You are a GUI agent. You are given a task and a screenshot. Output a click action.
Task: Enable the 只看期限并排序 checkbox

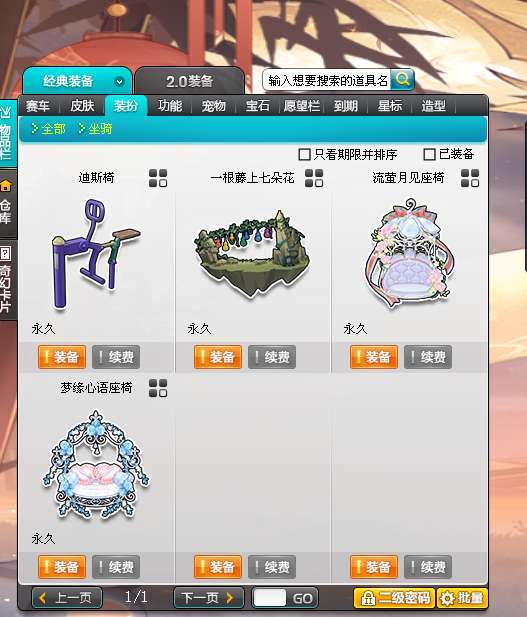tap(304, 154)
